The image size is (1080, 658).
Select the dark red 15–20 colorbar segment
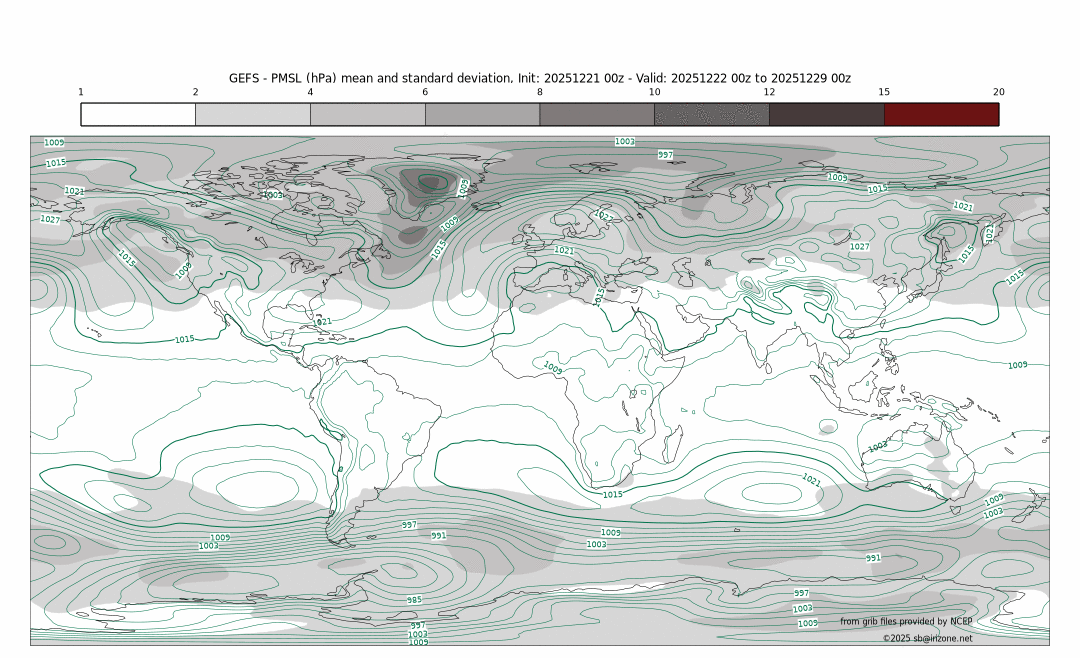pyautogui.click(x=941, y=114)
